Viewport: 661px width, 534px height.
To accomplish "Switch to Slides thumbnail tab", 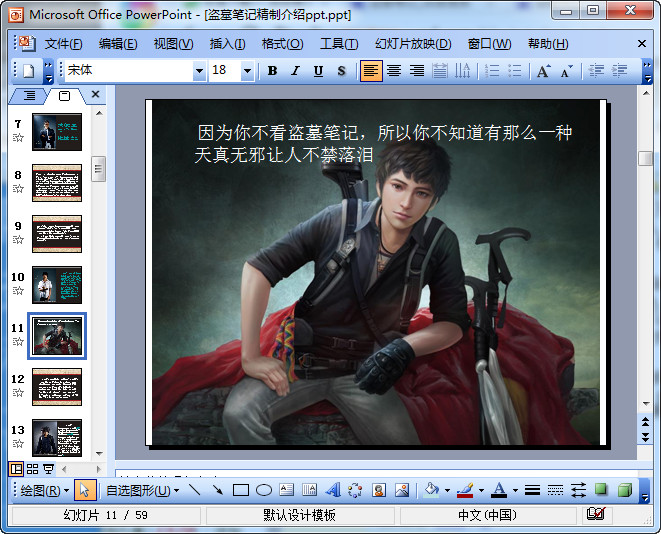I will [64, 96].
